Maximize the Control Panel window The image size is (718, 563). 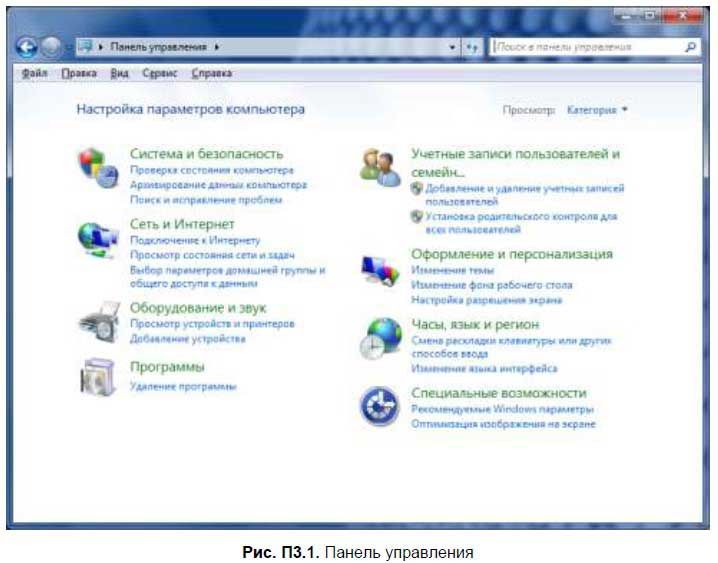(649, 16)
